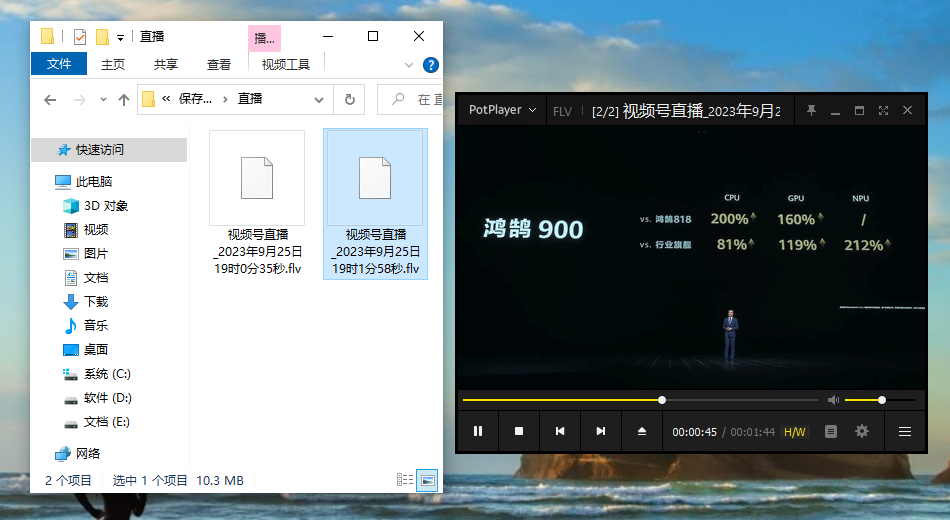
Task: Click the pink 播... contextual tab header
Action: [x=264, y=38]
